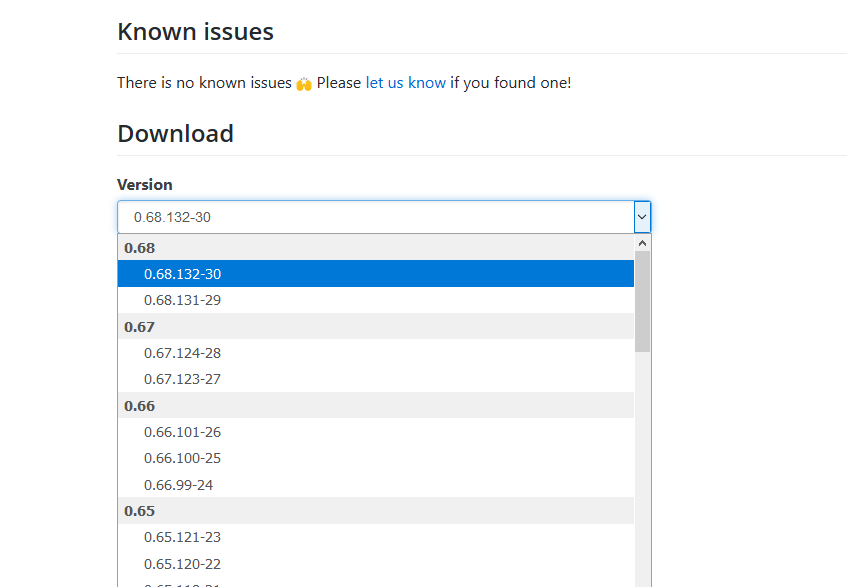Click the version list scrollbar thumb
This screenshot has width=847, height=587.
pos(642,301)
